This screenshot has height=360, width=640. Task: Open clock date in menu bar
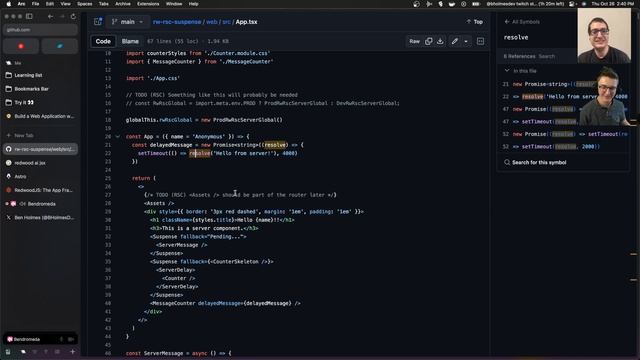point(613,4)
